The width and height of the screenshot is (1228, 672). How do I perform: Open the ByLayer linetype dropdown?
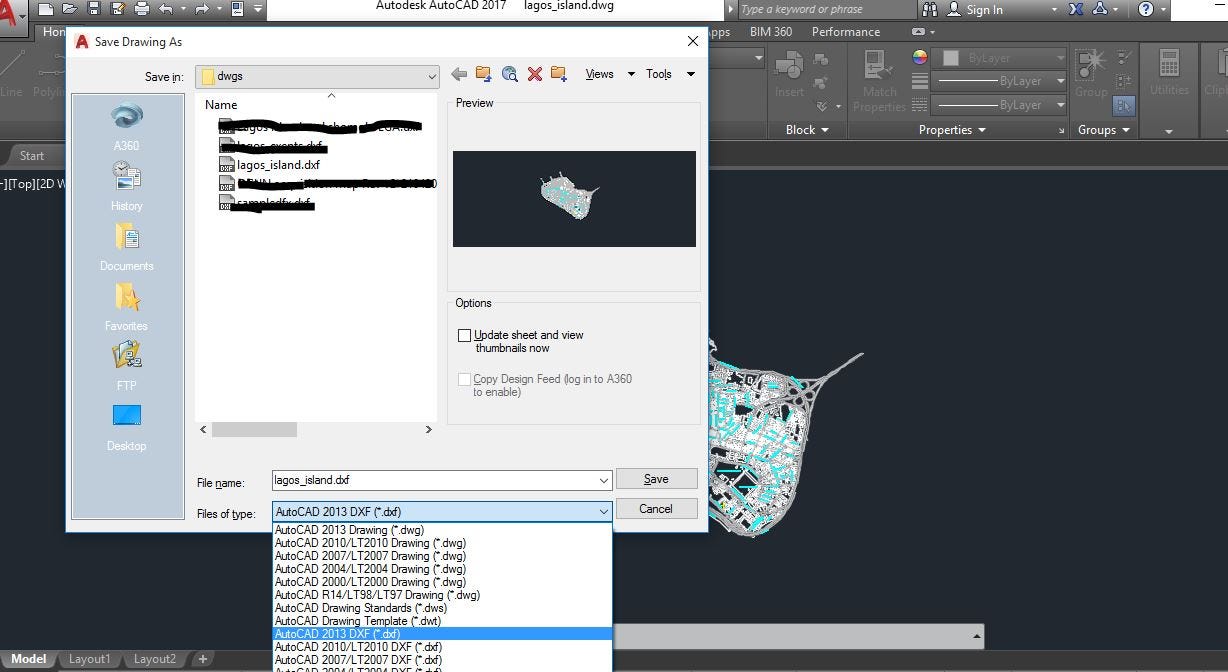pyautogui.click(x=1000, y=105)
